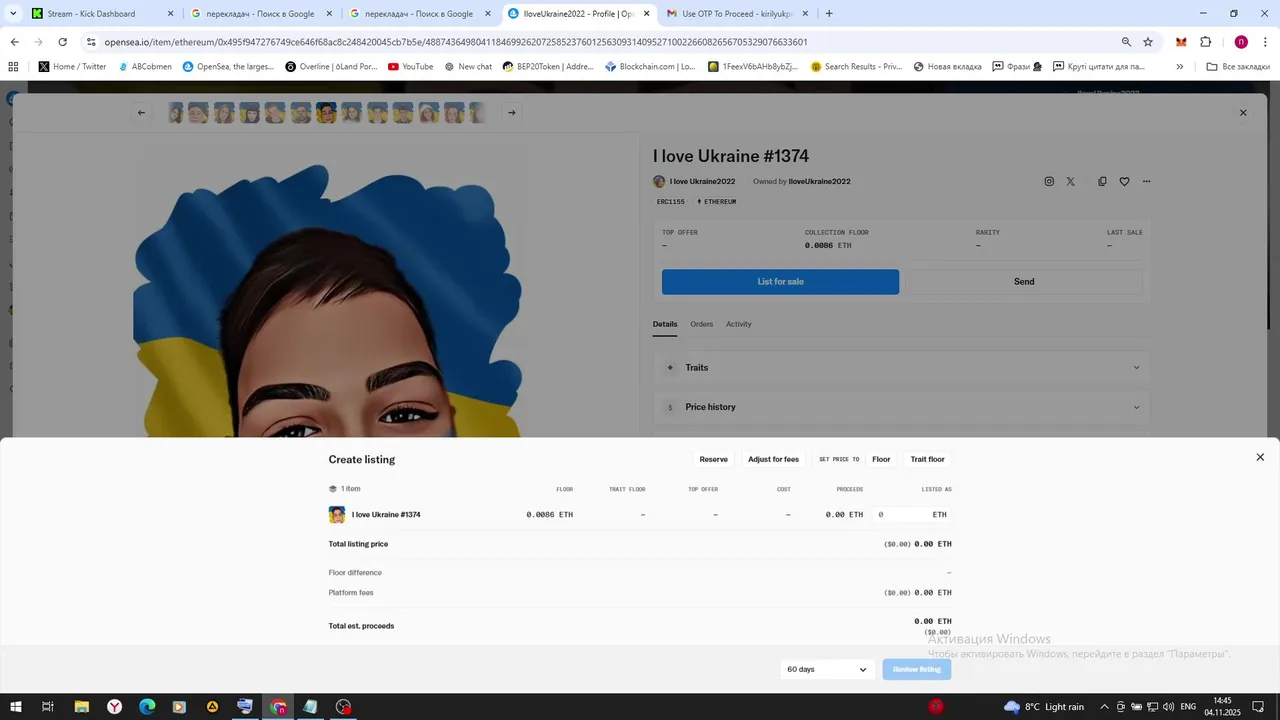1280x720 pixels.
Task: Open New chat bookmark
Action: click(x=468, y=67)
